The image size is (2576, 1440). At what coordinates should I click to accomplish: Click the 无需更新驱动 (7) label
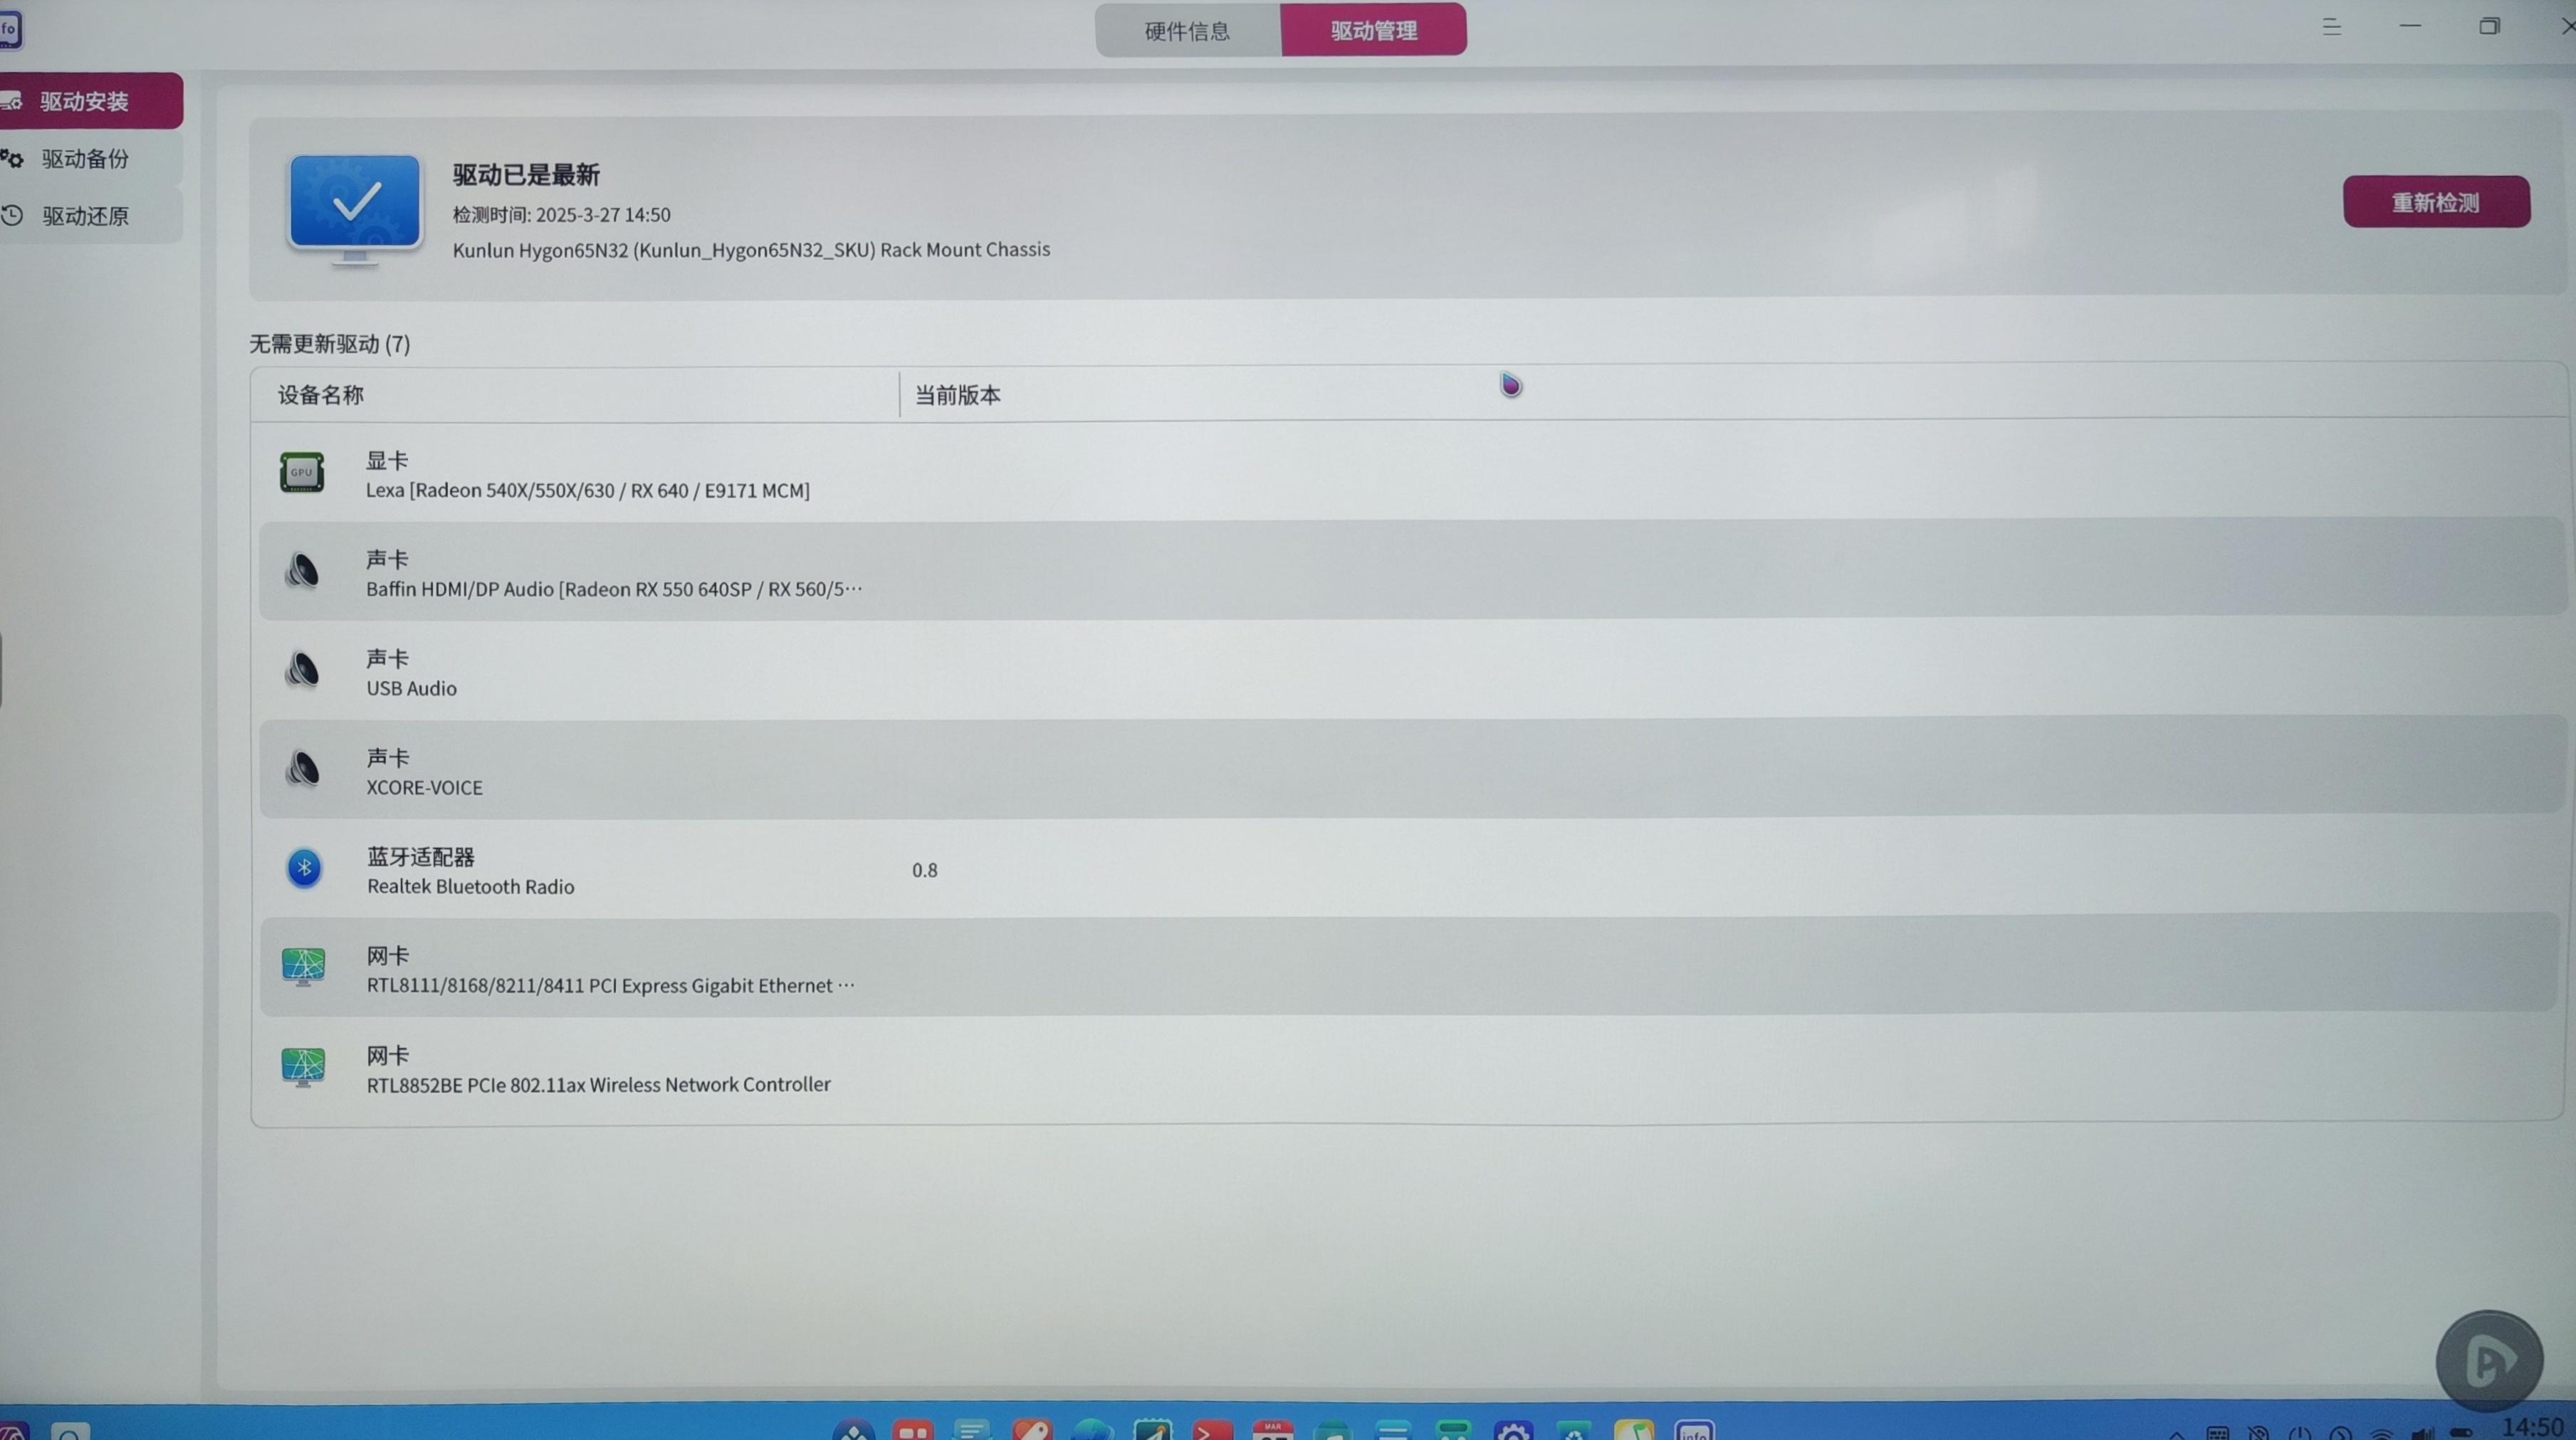coord(329,343)
